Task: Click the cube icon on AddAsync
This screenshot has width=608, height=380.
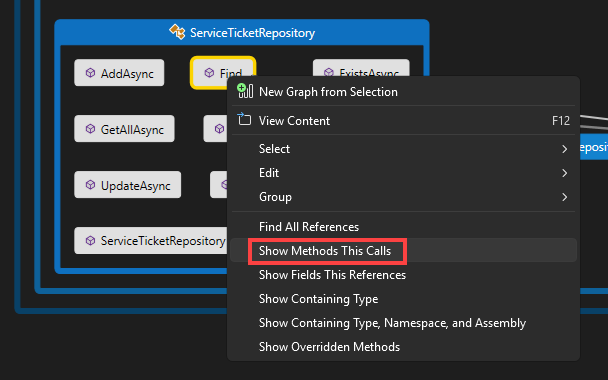Action: (x=90, y=73)
